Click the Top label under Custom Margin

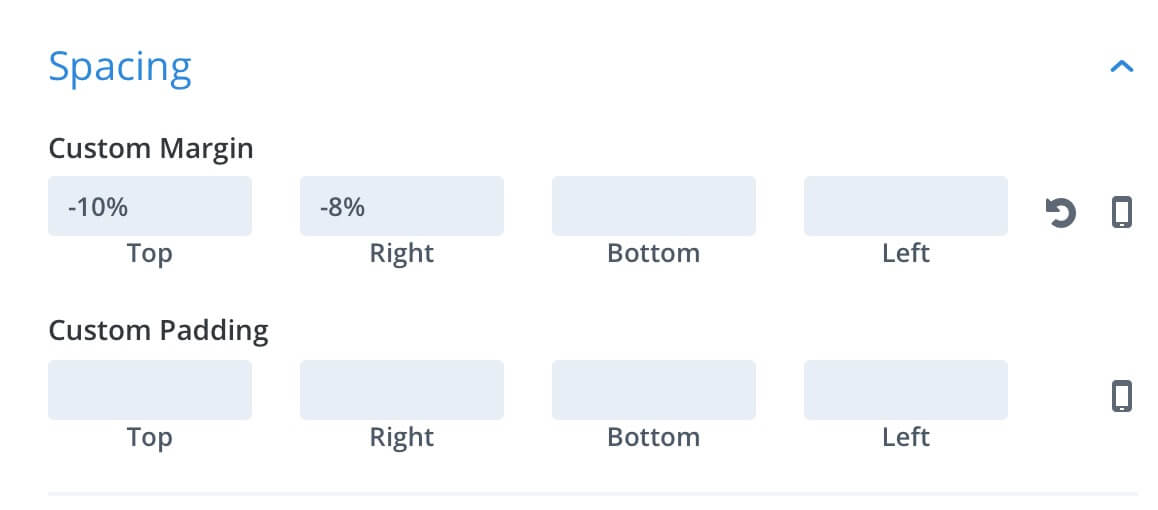150,253
